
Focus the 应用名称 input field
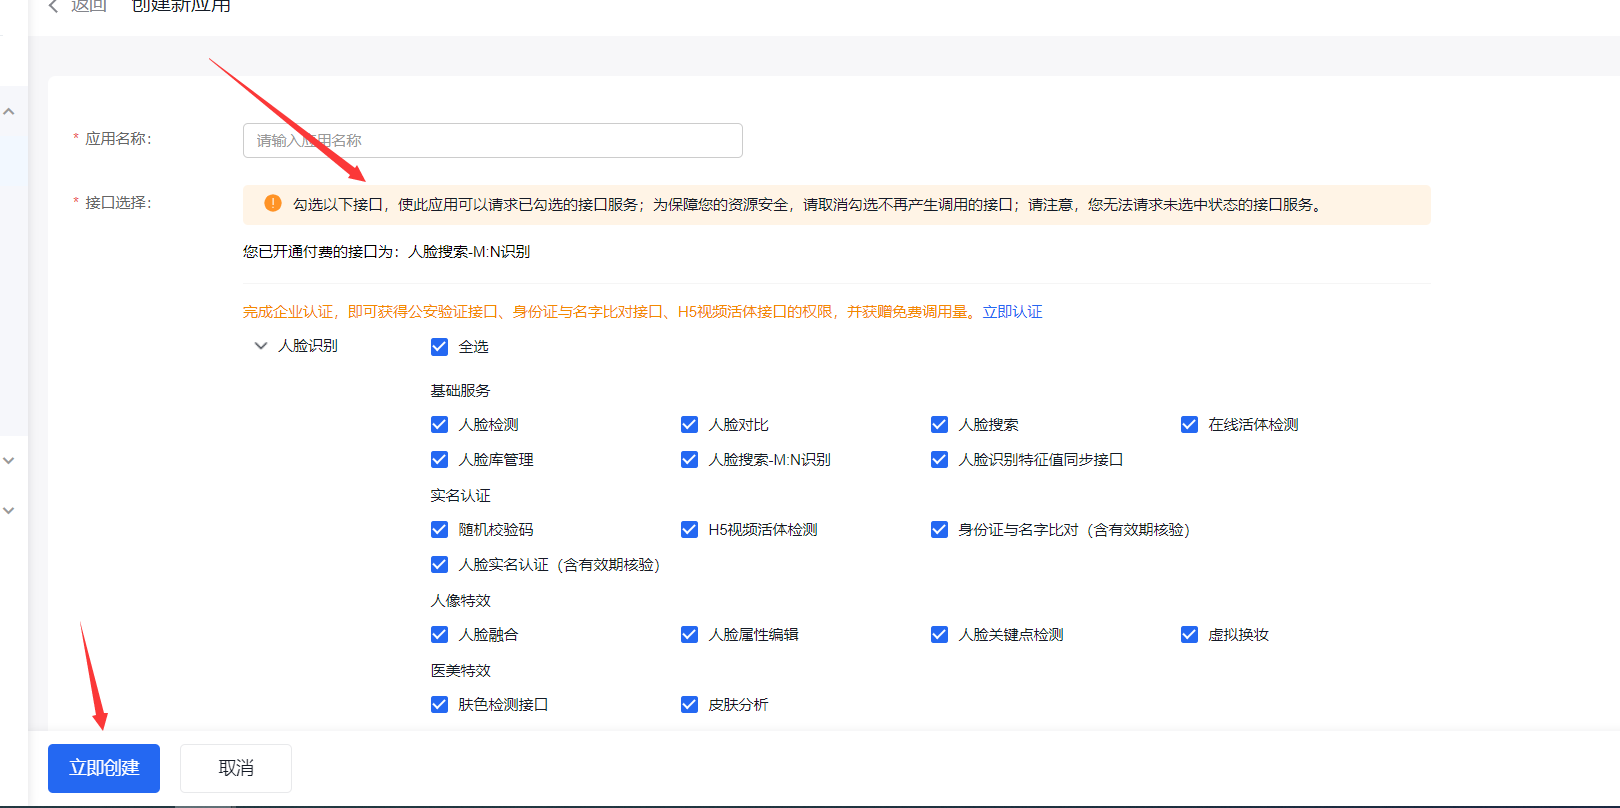(x=493, y=141)
